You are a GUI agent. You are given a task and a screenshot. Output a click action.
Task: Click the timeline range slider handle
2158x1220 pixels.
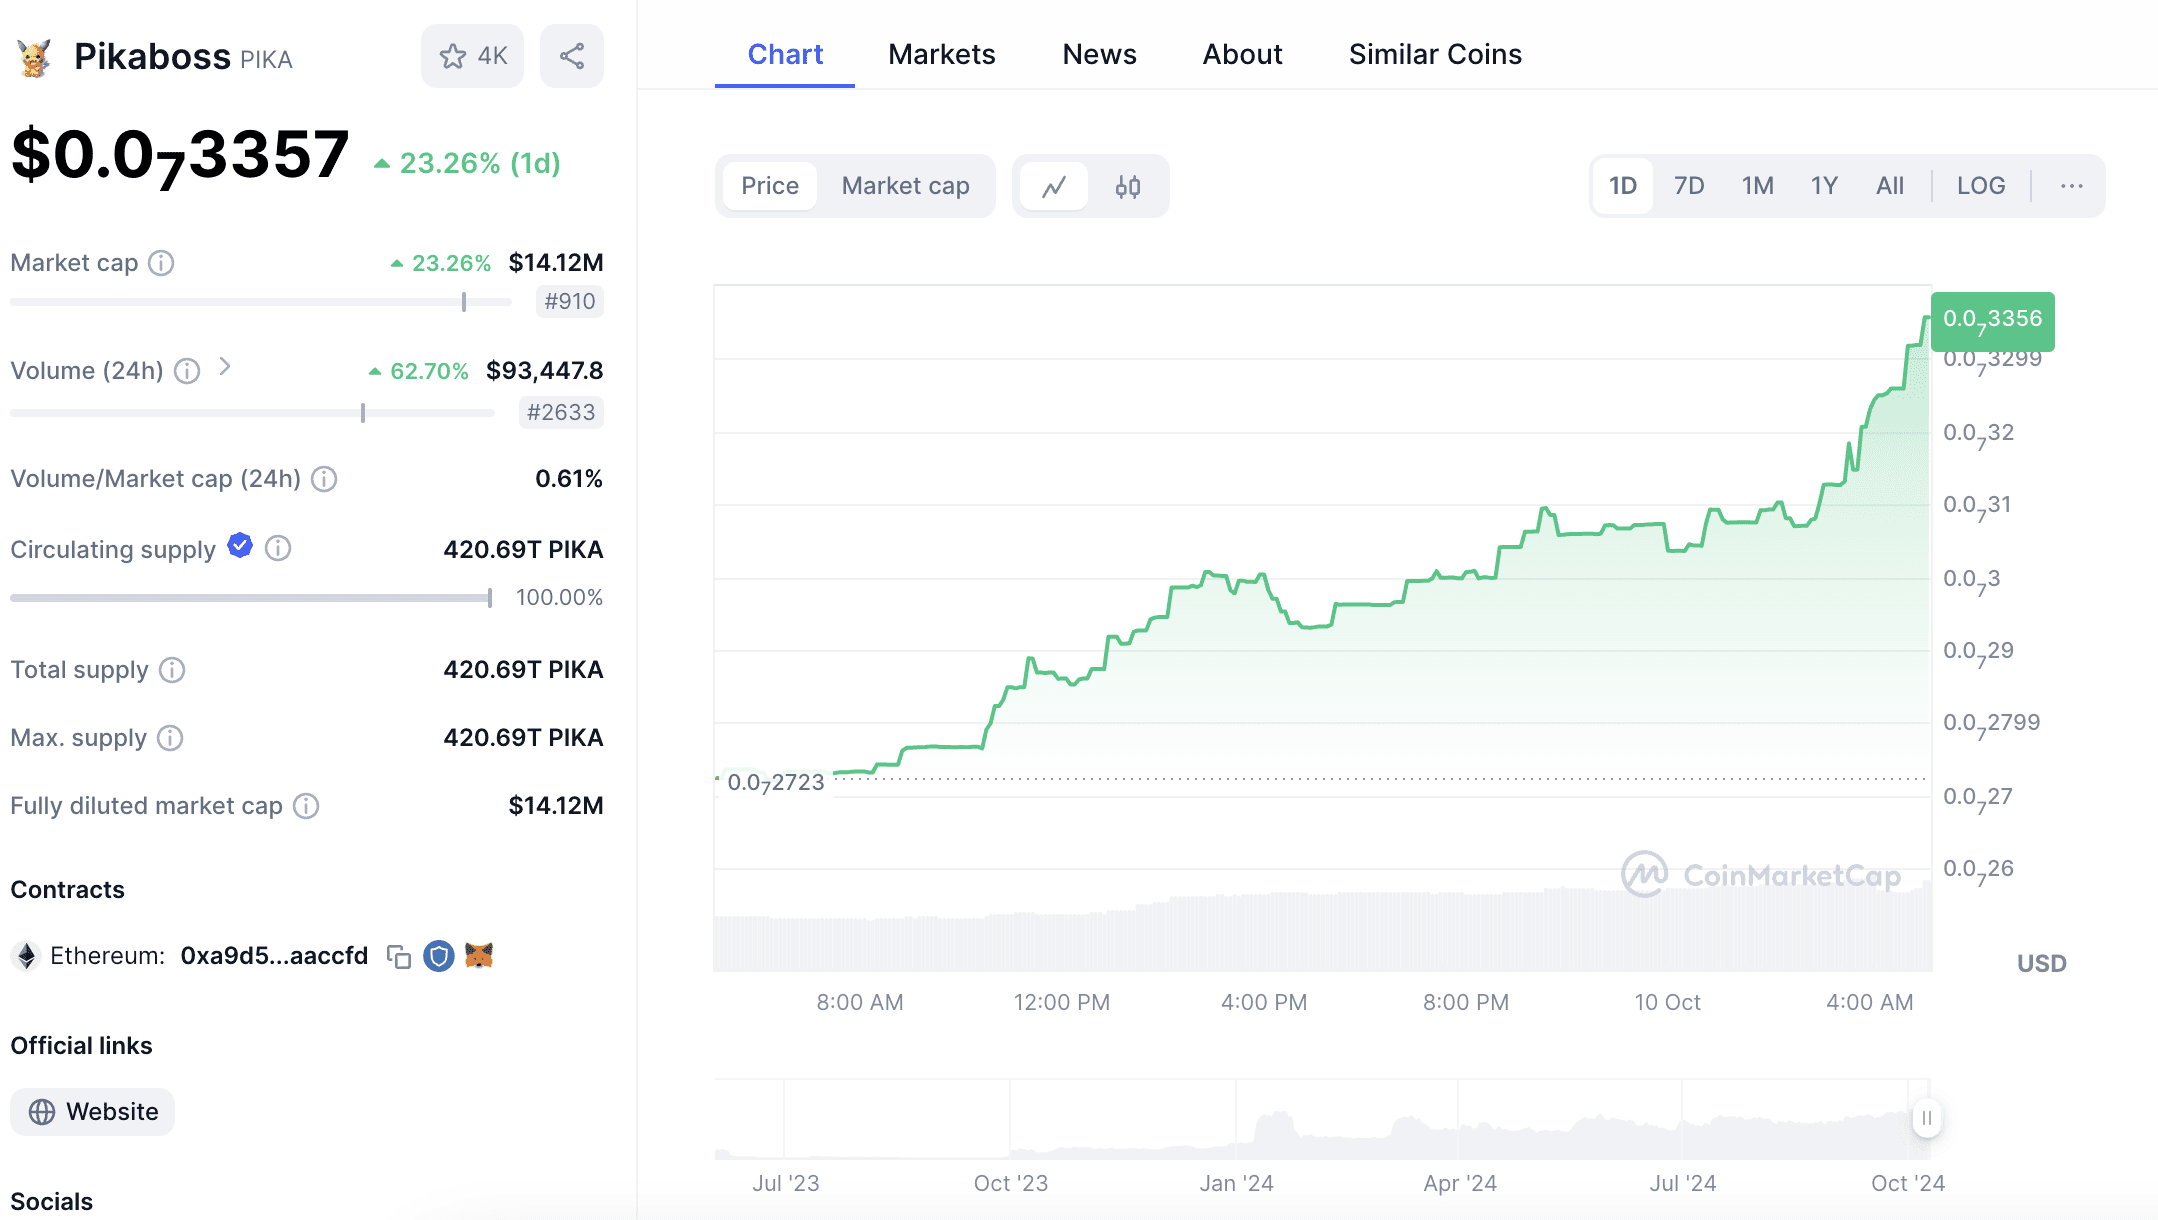tap(1926, 1118)
